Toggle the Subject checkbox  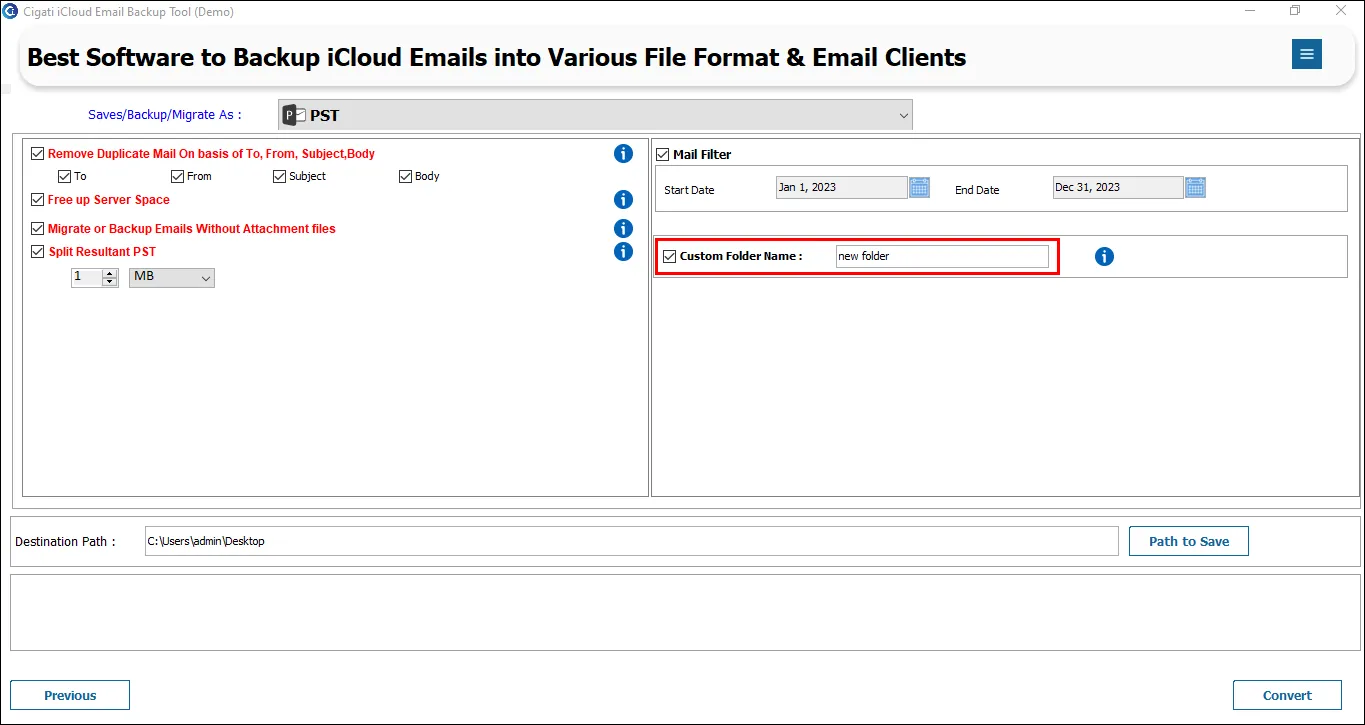279,176
